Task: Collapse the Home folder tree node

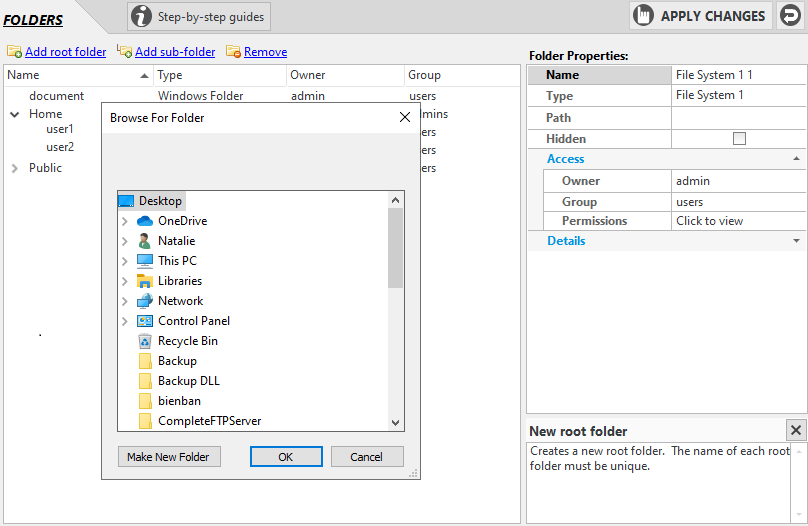Action: (15, 114)
